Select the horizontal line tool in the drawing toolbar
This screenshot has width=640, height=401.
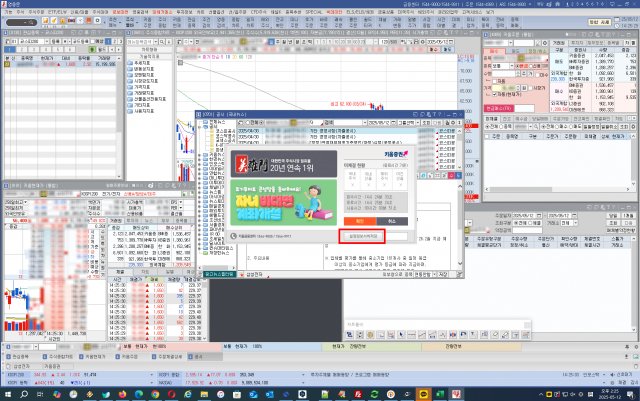click(411, 334)
